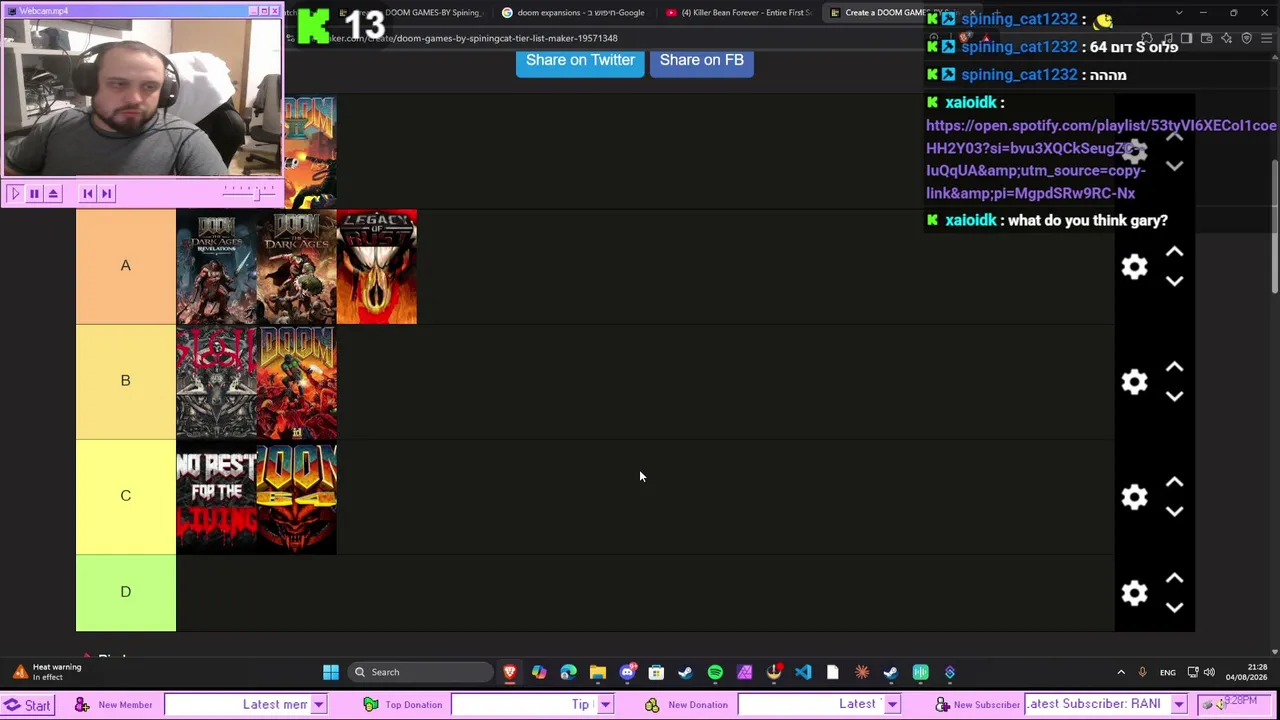The image size is (1280, 720).
Task: Move tier D row up
Action: click(1174, 578)
